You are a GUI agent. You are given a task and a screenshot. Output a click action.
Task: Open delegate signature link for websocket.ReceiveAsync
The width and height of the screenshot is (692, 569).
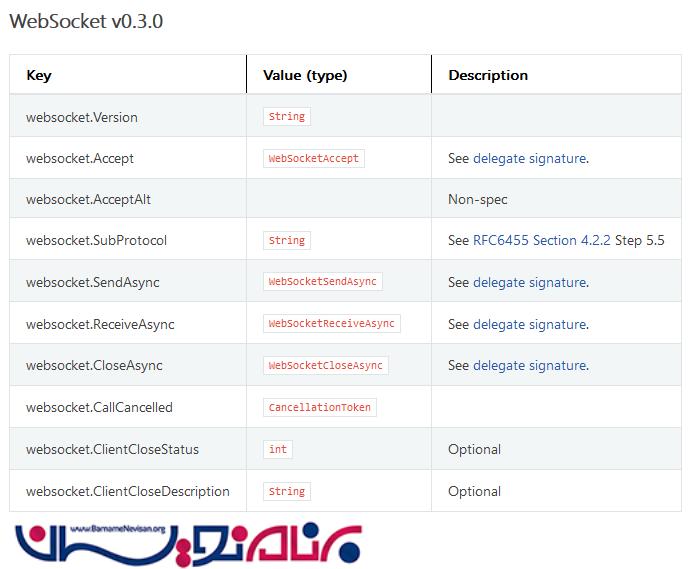[529, 324]
